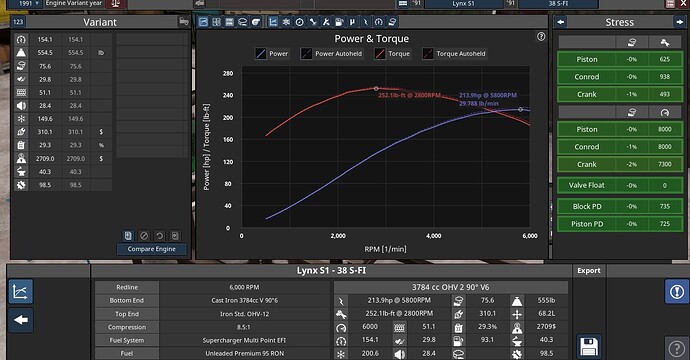Click the undo arrow icon above Compare Engine
Image resolution: width=690 pixels, height=360 pixels.
159,236
